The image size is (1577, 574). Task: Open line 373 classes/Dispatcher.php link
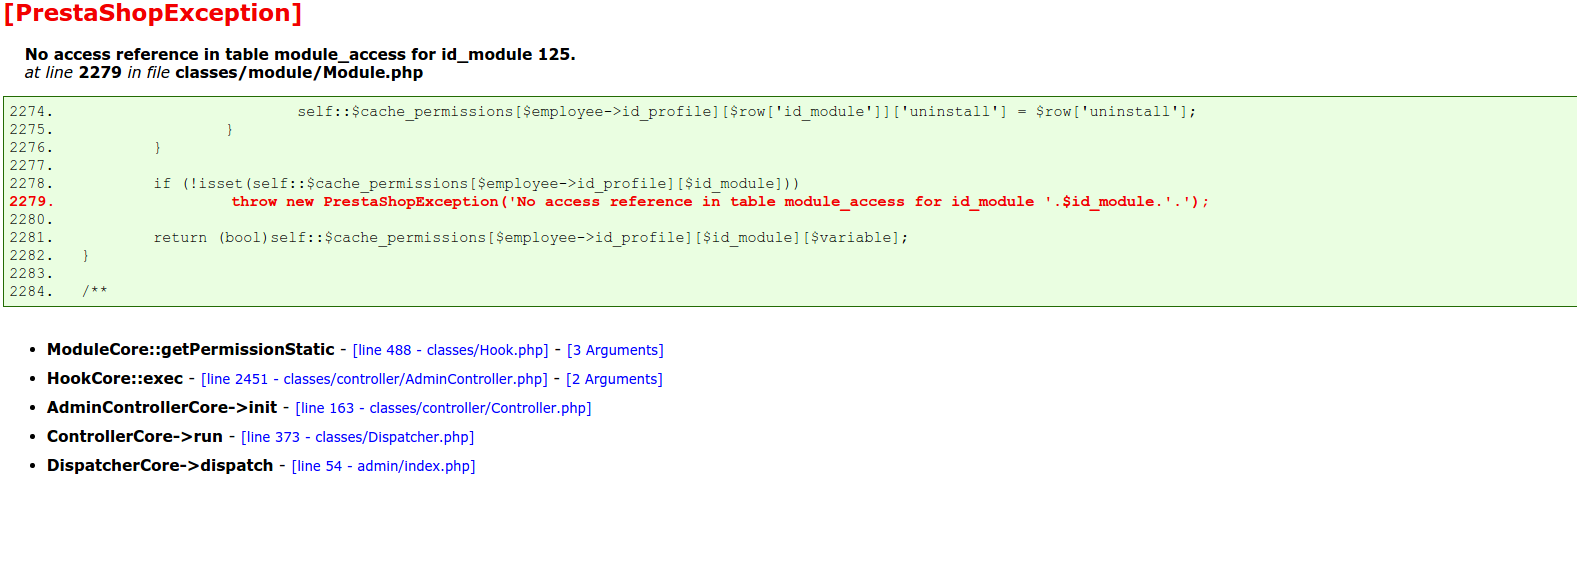point(357,437)
